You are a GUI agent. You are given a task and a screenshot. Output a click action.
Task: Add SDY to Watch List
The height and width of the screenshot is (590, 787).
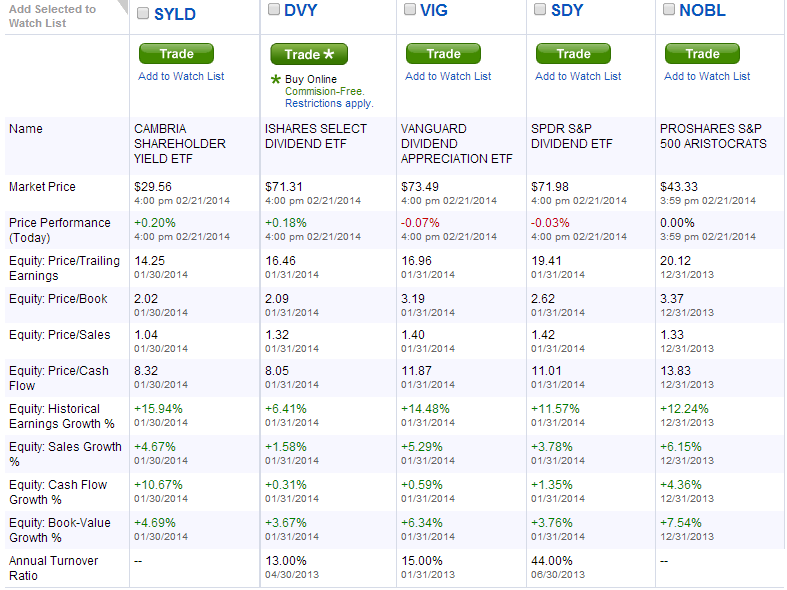click(x=578, y=76)
